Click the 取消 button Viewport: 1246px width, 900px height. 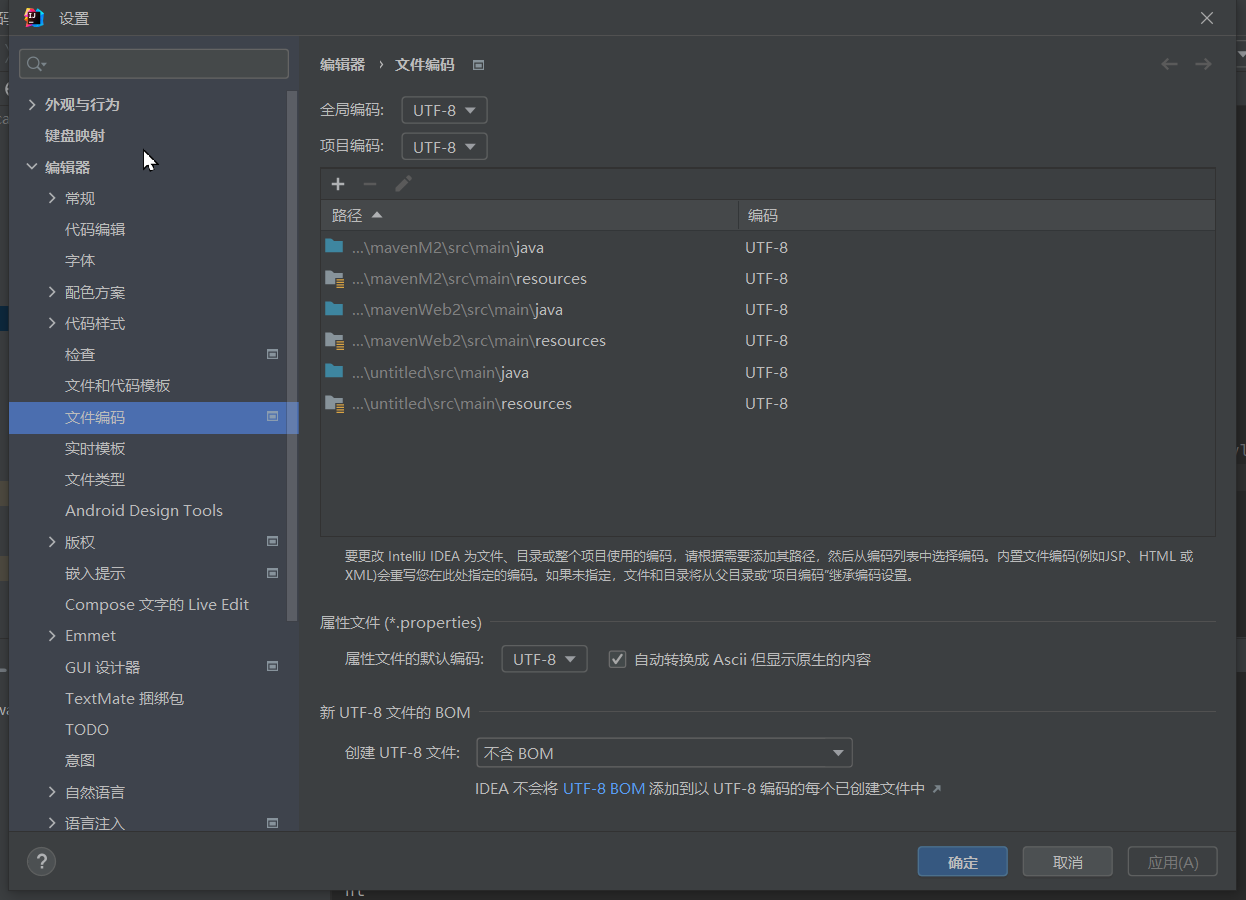tap(1068, 862)
